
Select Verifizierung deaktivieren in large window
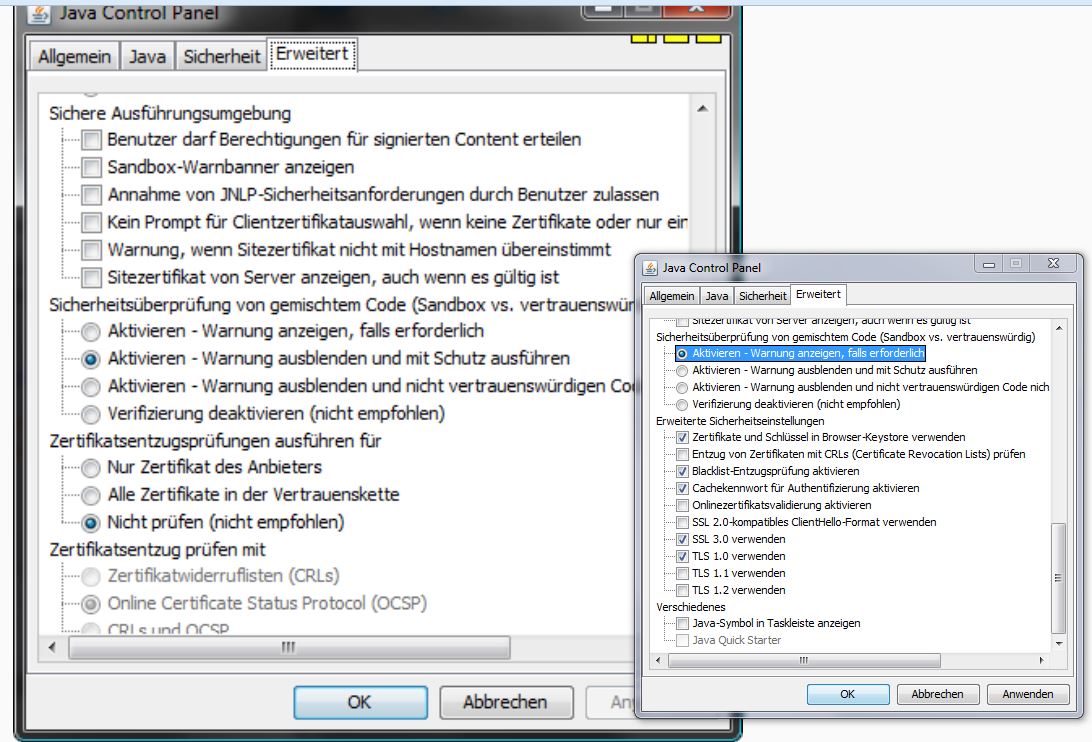pos(91,415)
